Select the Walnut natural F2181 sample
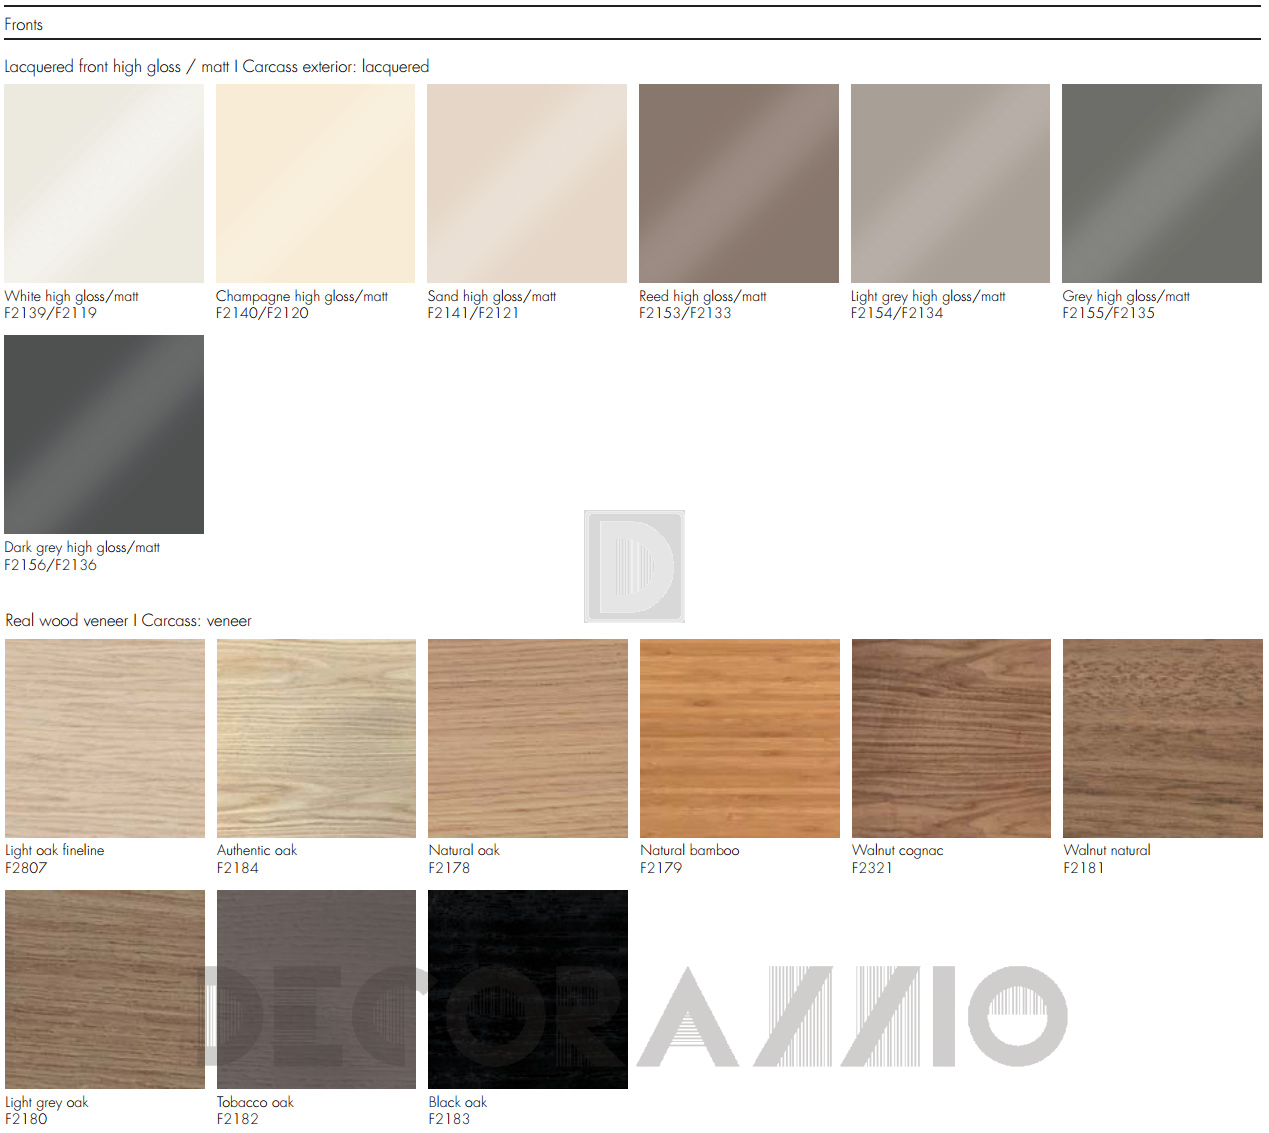The image size is (1269, 1133). tap(1163, 738)
